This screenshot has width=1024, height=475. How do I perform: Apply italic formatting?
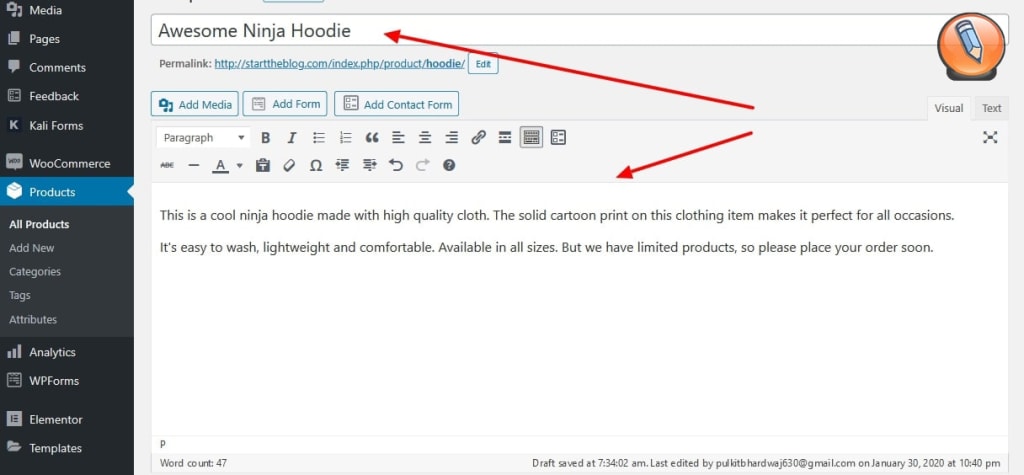(x=292, y=138)
